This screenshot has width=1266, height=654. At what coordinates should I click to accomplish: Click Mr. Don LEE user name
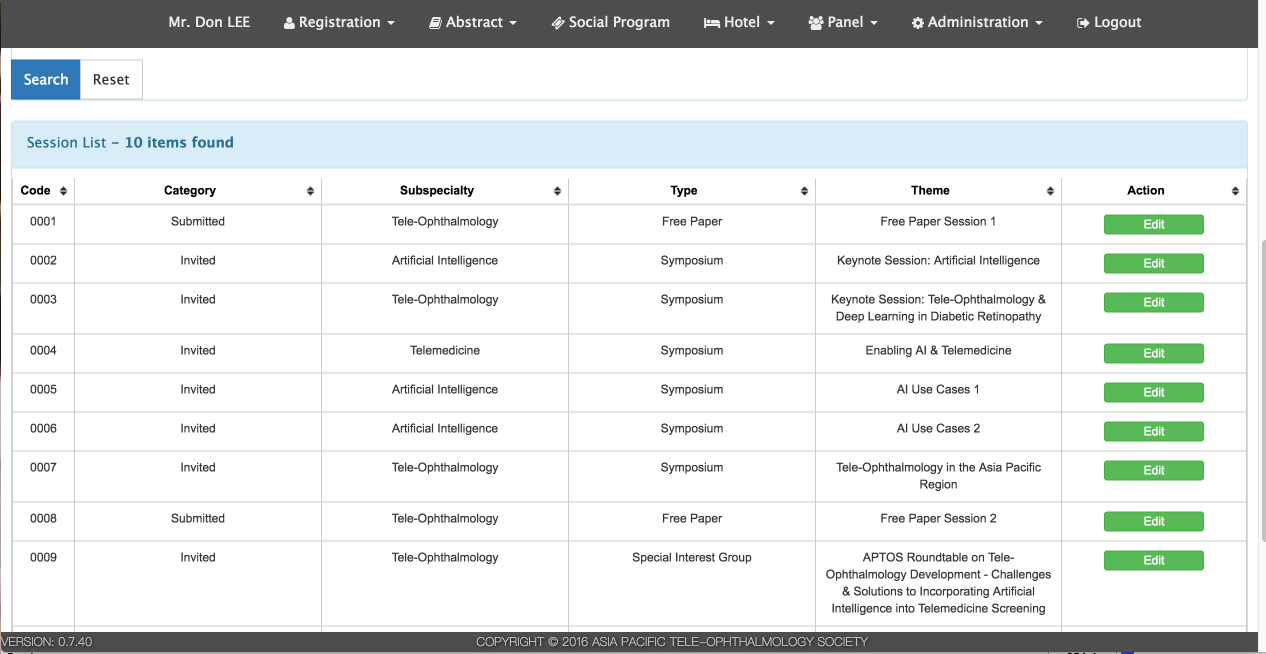(209, 22)
